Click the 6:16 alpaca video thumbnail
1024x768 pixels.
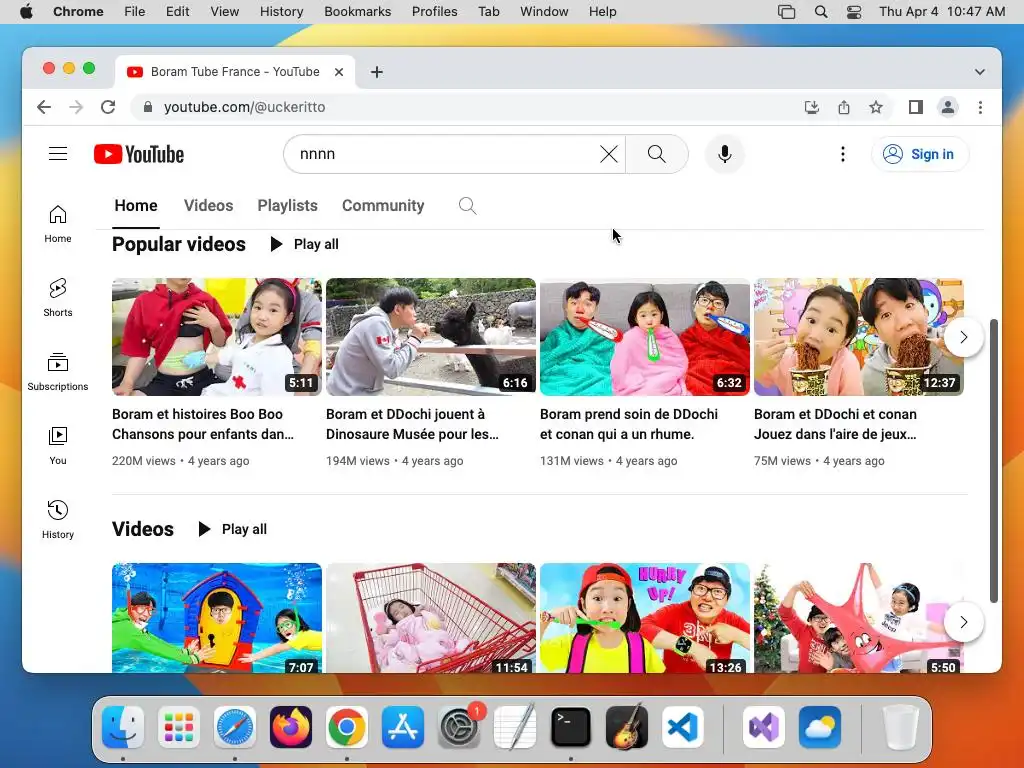click(431, 337)
